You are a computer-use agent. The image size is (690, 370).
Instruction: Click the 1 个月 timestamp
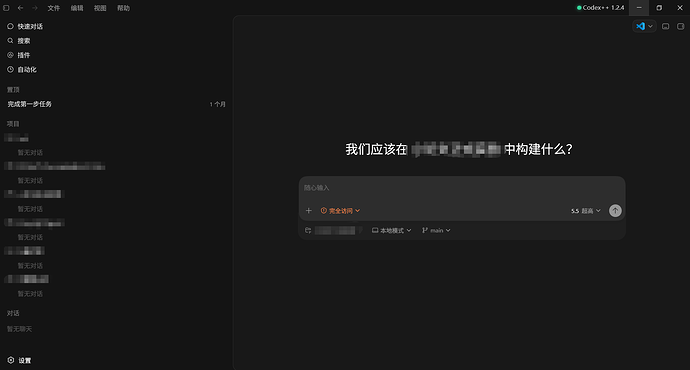click(217, 104)
